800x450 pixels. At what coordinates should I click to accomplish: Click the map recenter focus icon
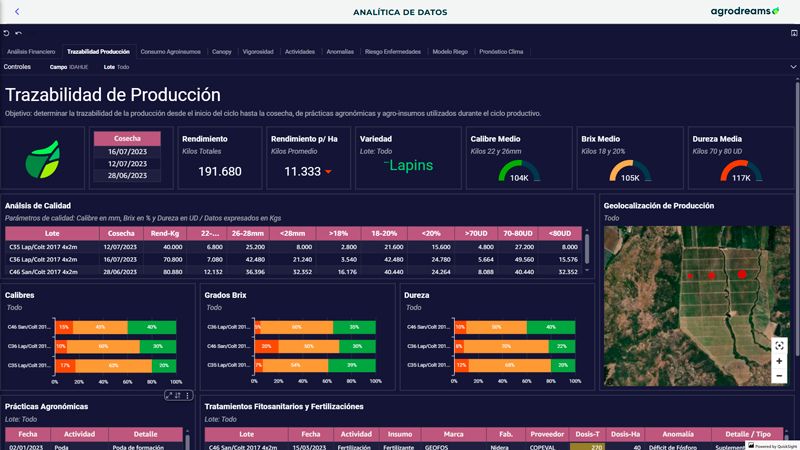click(x=779, y=344)
